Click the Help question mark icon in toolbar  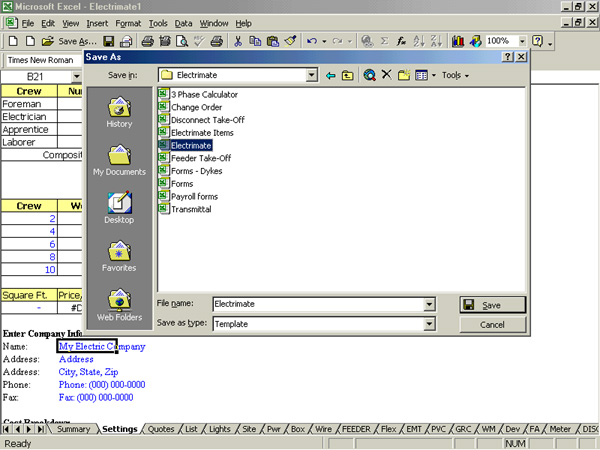pyautogui.click(x=537, y=41)
